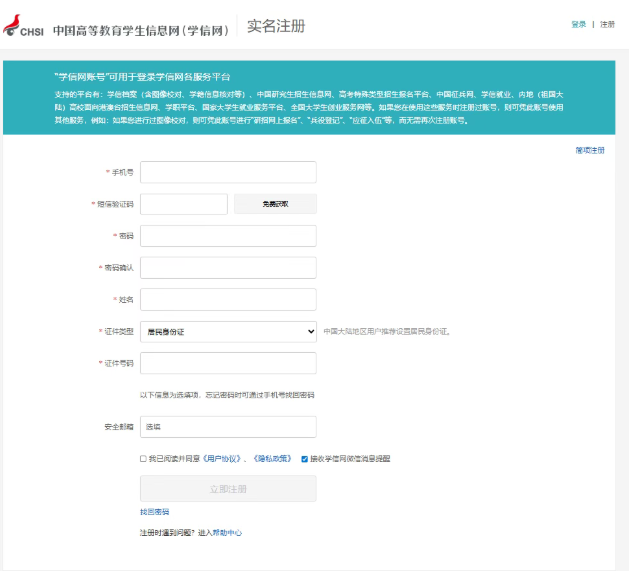Open the 注册 link at top right
The height and width of the screenshot is (576, 642).
click(607, 24)
